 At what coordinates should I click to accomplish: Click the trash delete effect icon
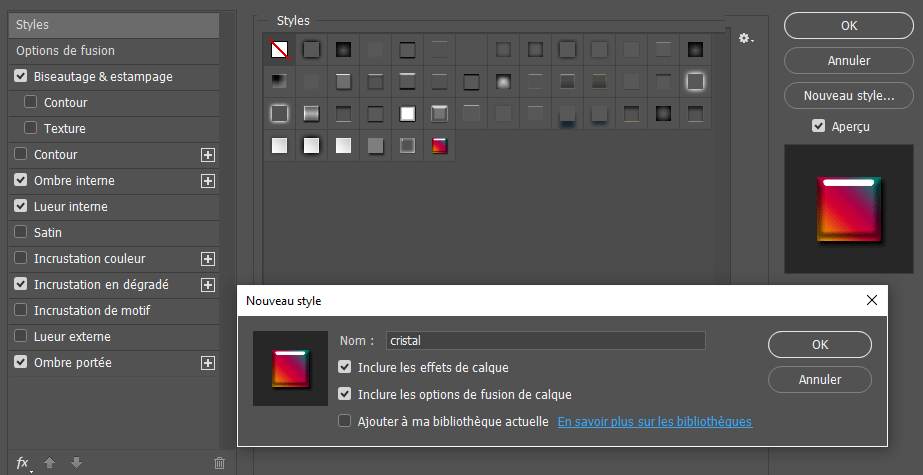(x=220, y=463)
